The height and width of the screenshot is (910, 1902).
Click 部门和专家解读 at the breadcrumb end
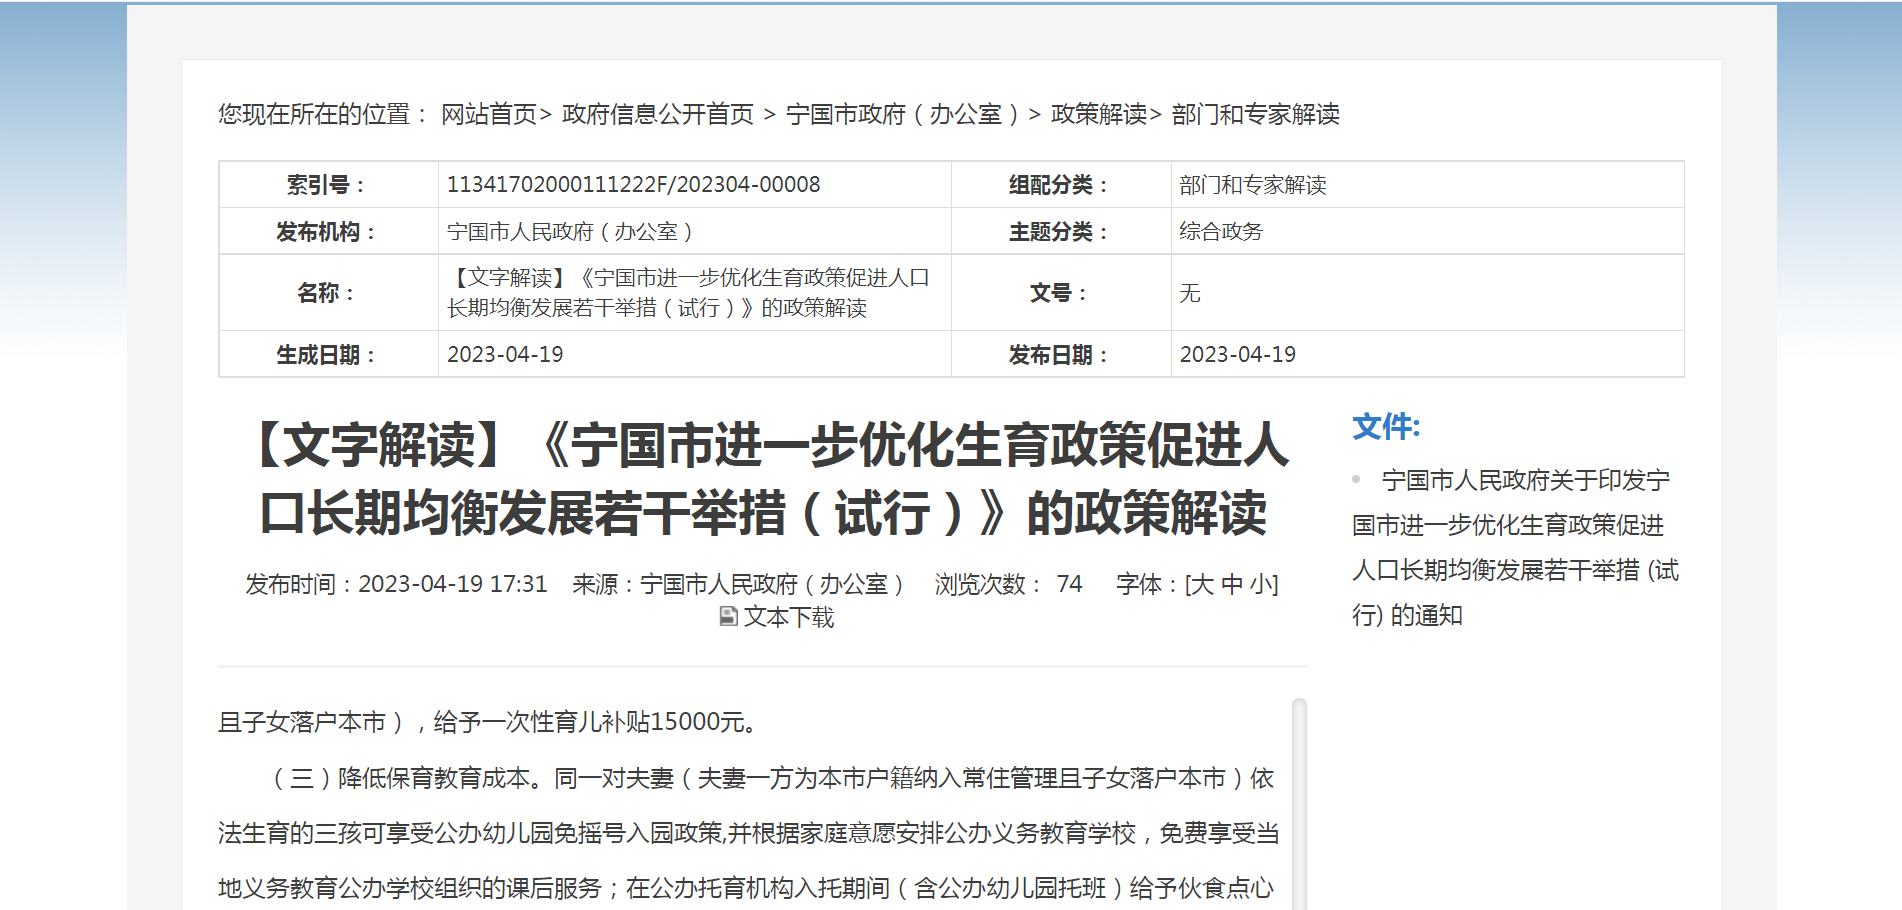[x=1255, y=114]
